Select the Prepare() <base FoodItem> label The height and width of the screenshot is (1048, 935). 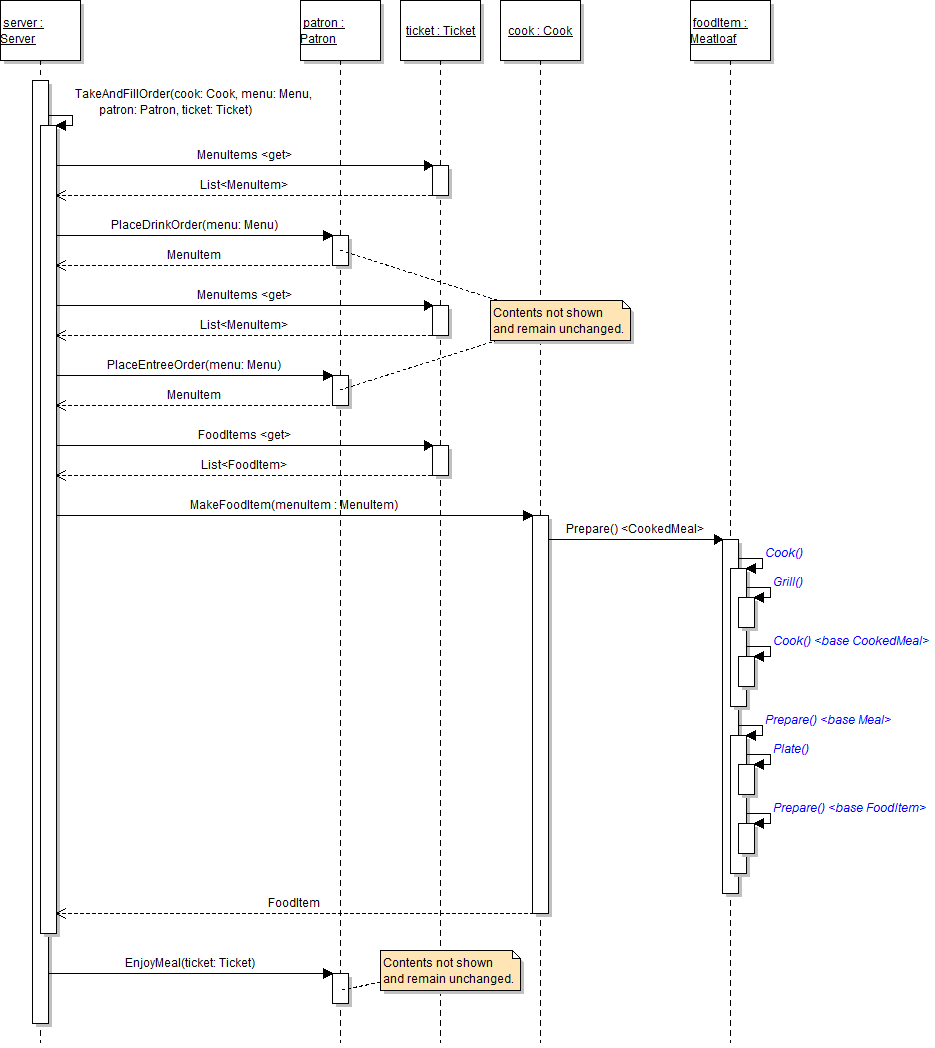click(849, 808)
